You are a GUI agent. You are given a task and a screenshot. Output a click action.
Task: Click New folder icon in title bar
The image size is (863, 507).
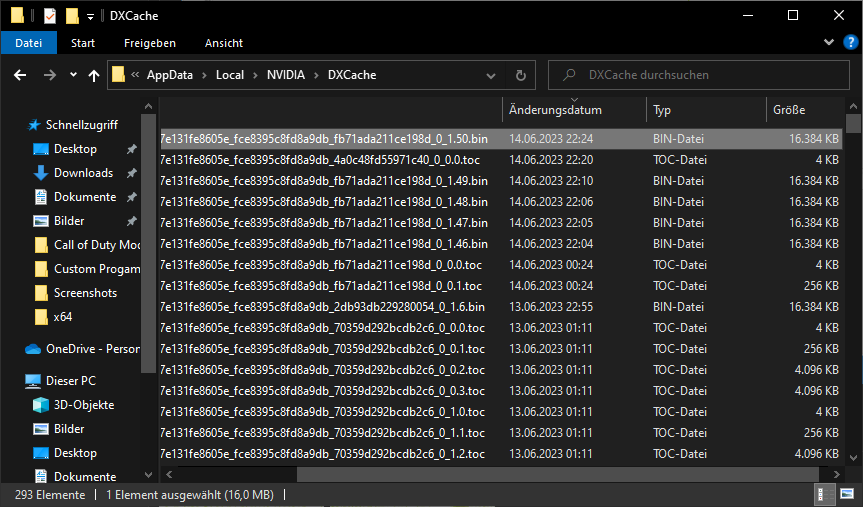point(72,16)
